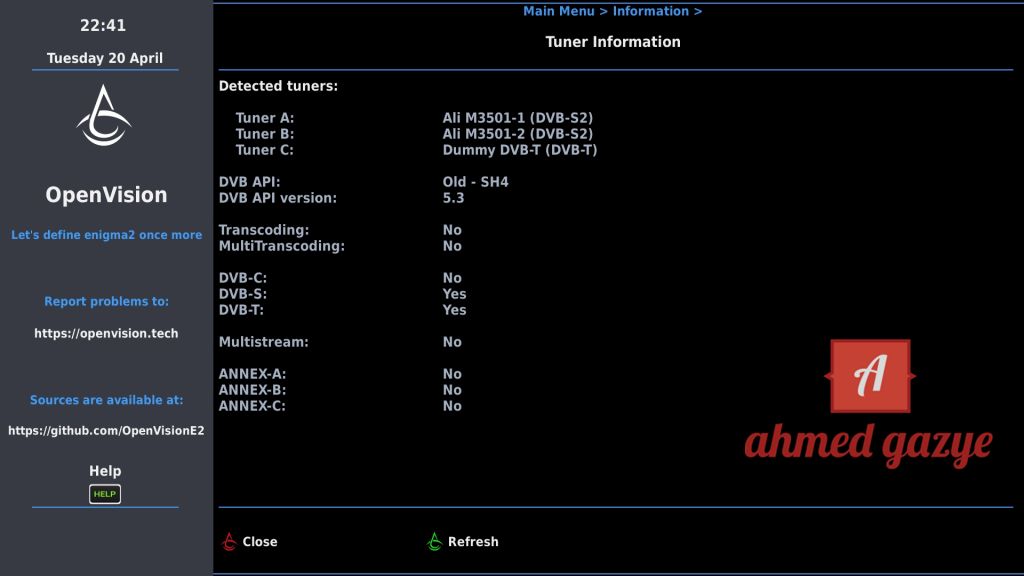Click the DVB API label
1024x576 pixels.
coord(249,182)
